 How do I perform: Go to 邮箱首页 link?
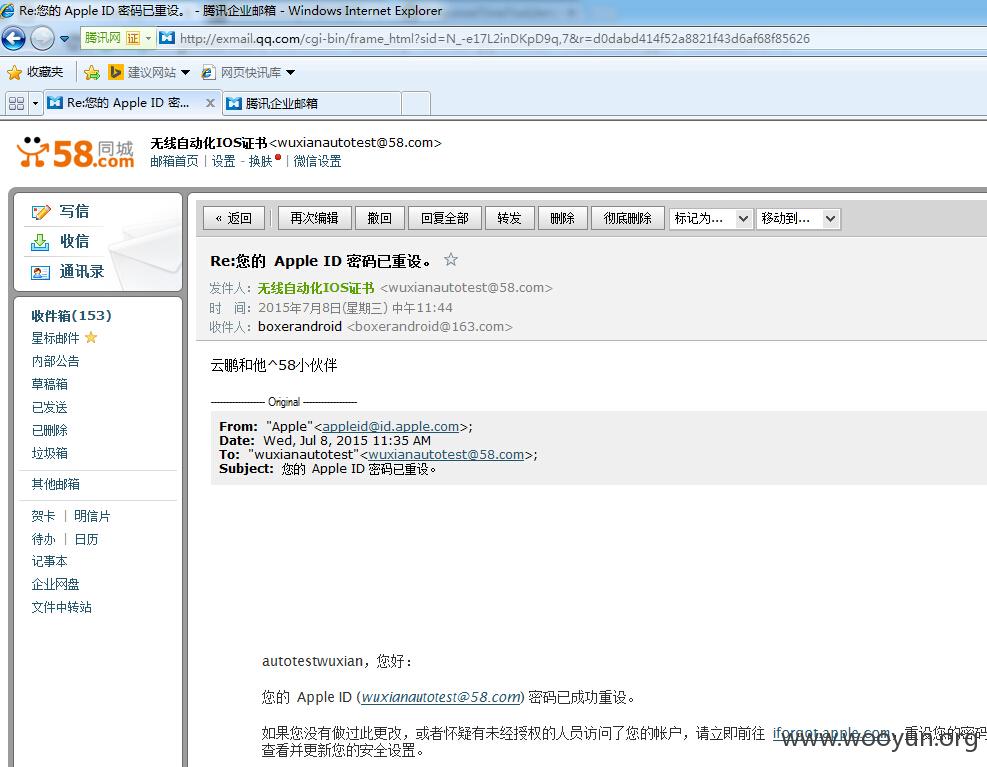coord(174,161)
